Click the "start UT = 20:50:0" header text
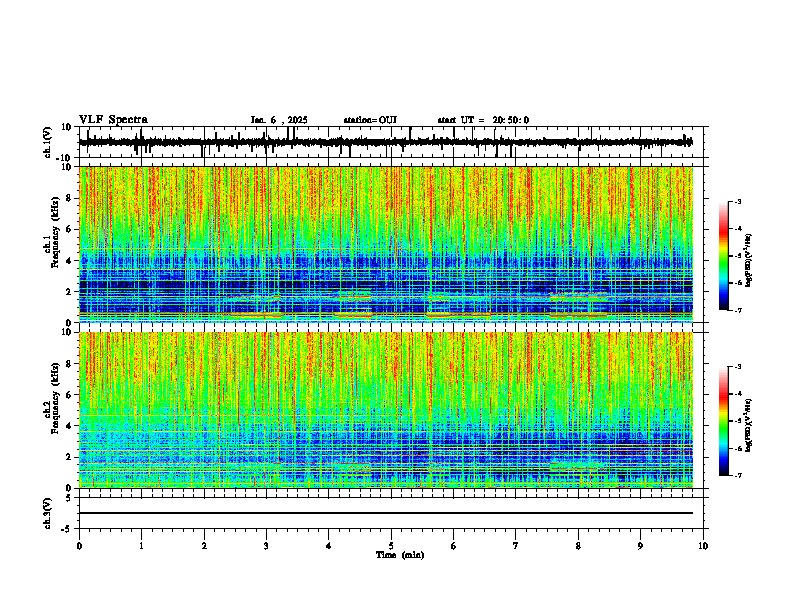Image resolution: width=792 pixels, height=612 pixels. [x=483, y=120]
